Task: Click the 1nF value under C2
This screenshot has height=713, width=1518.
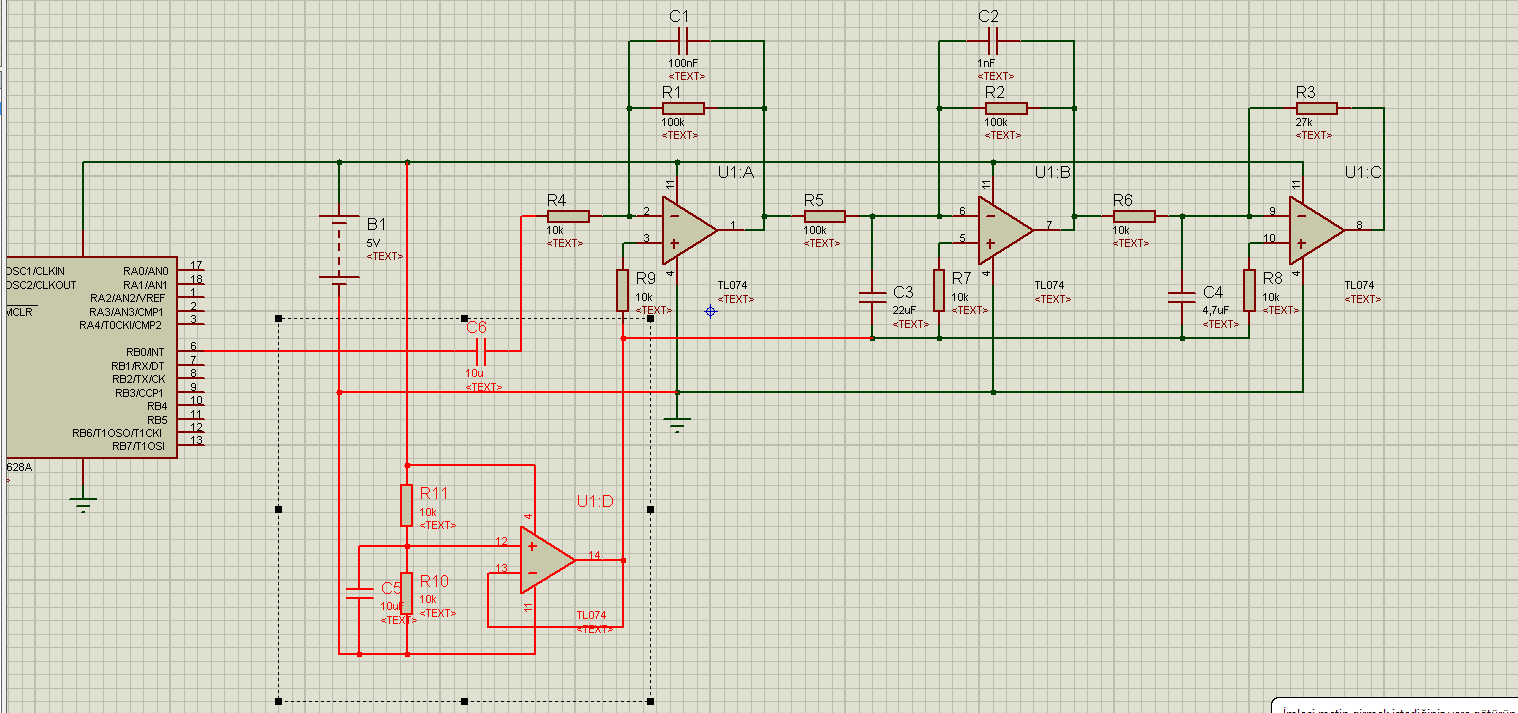Action: 987,63
